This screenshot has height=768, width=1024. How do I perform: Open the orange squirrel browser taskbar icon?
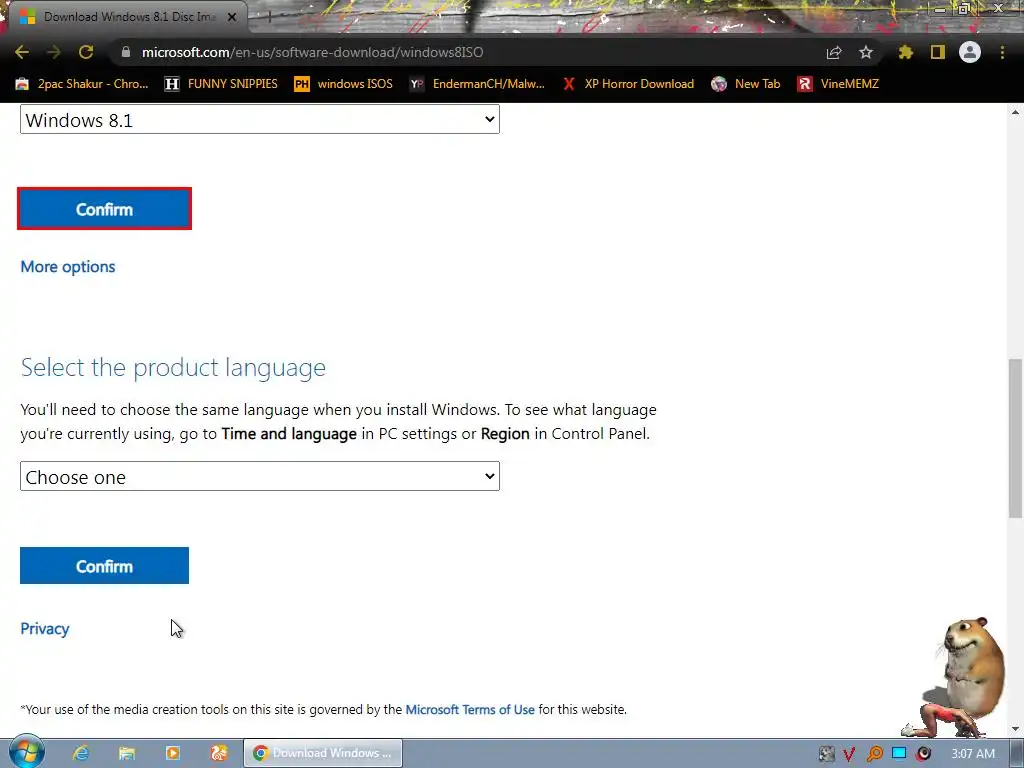[219, 753]
